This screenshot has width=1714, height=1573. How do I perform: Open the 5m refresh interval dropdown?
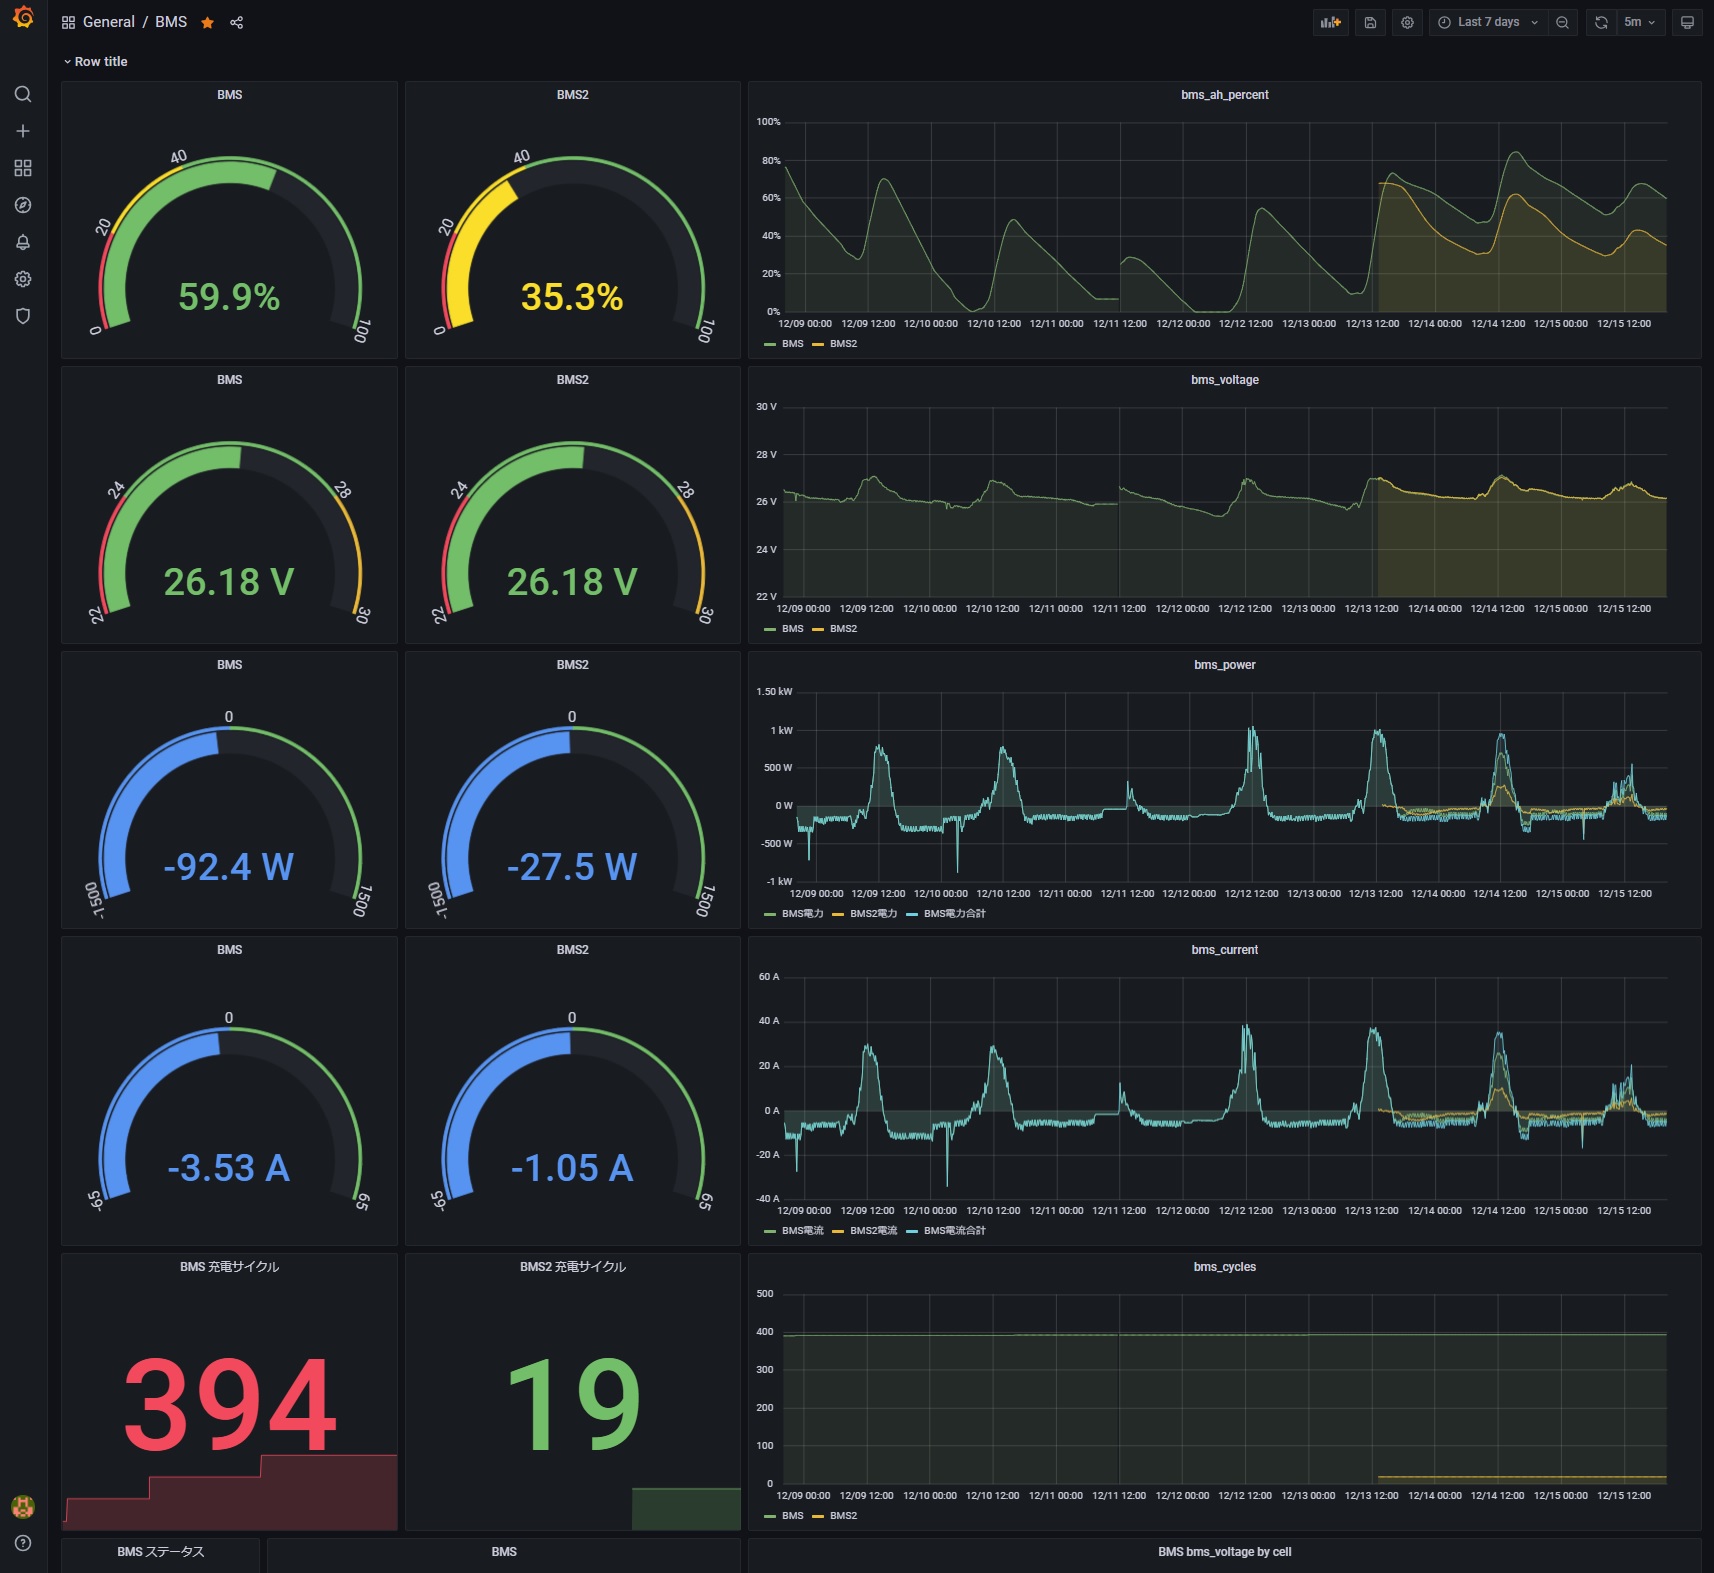click(x=1640, y=22)
